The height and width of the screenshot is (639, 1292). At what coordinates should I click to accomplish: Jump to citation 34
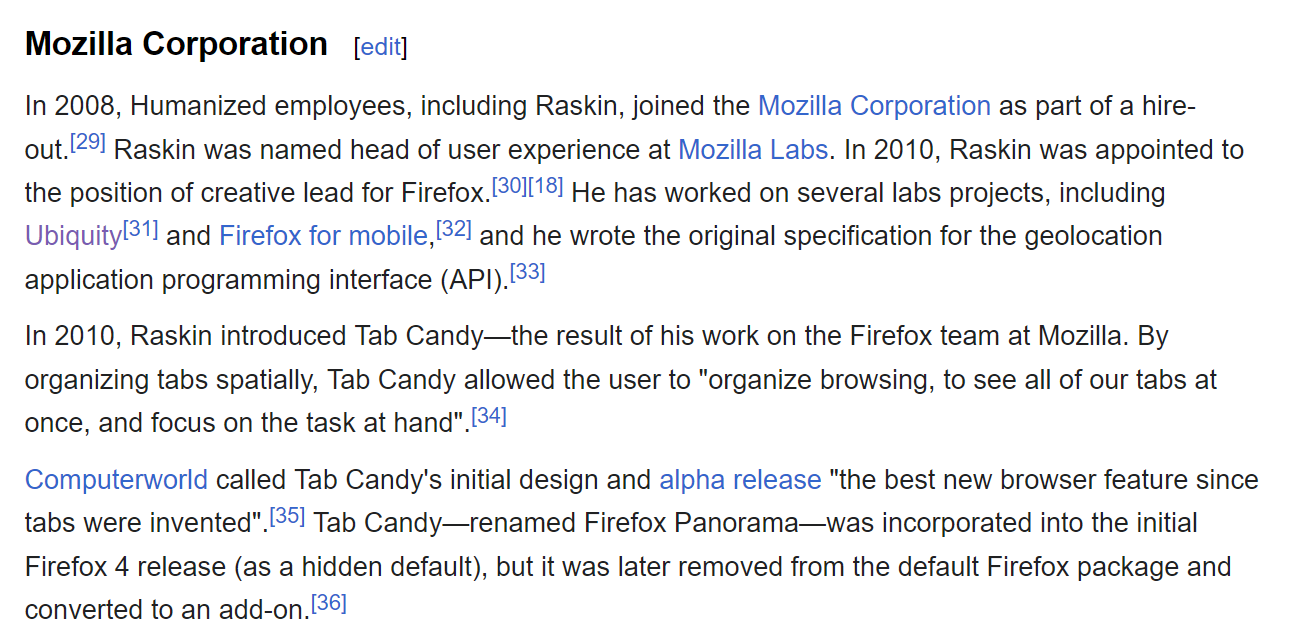(x=489, y=415)
